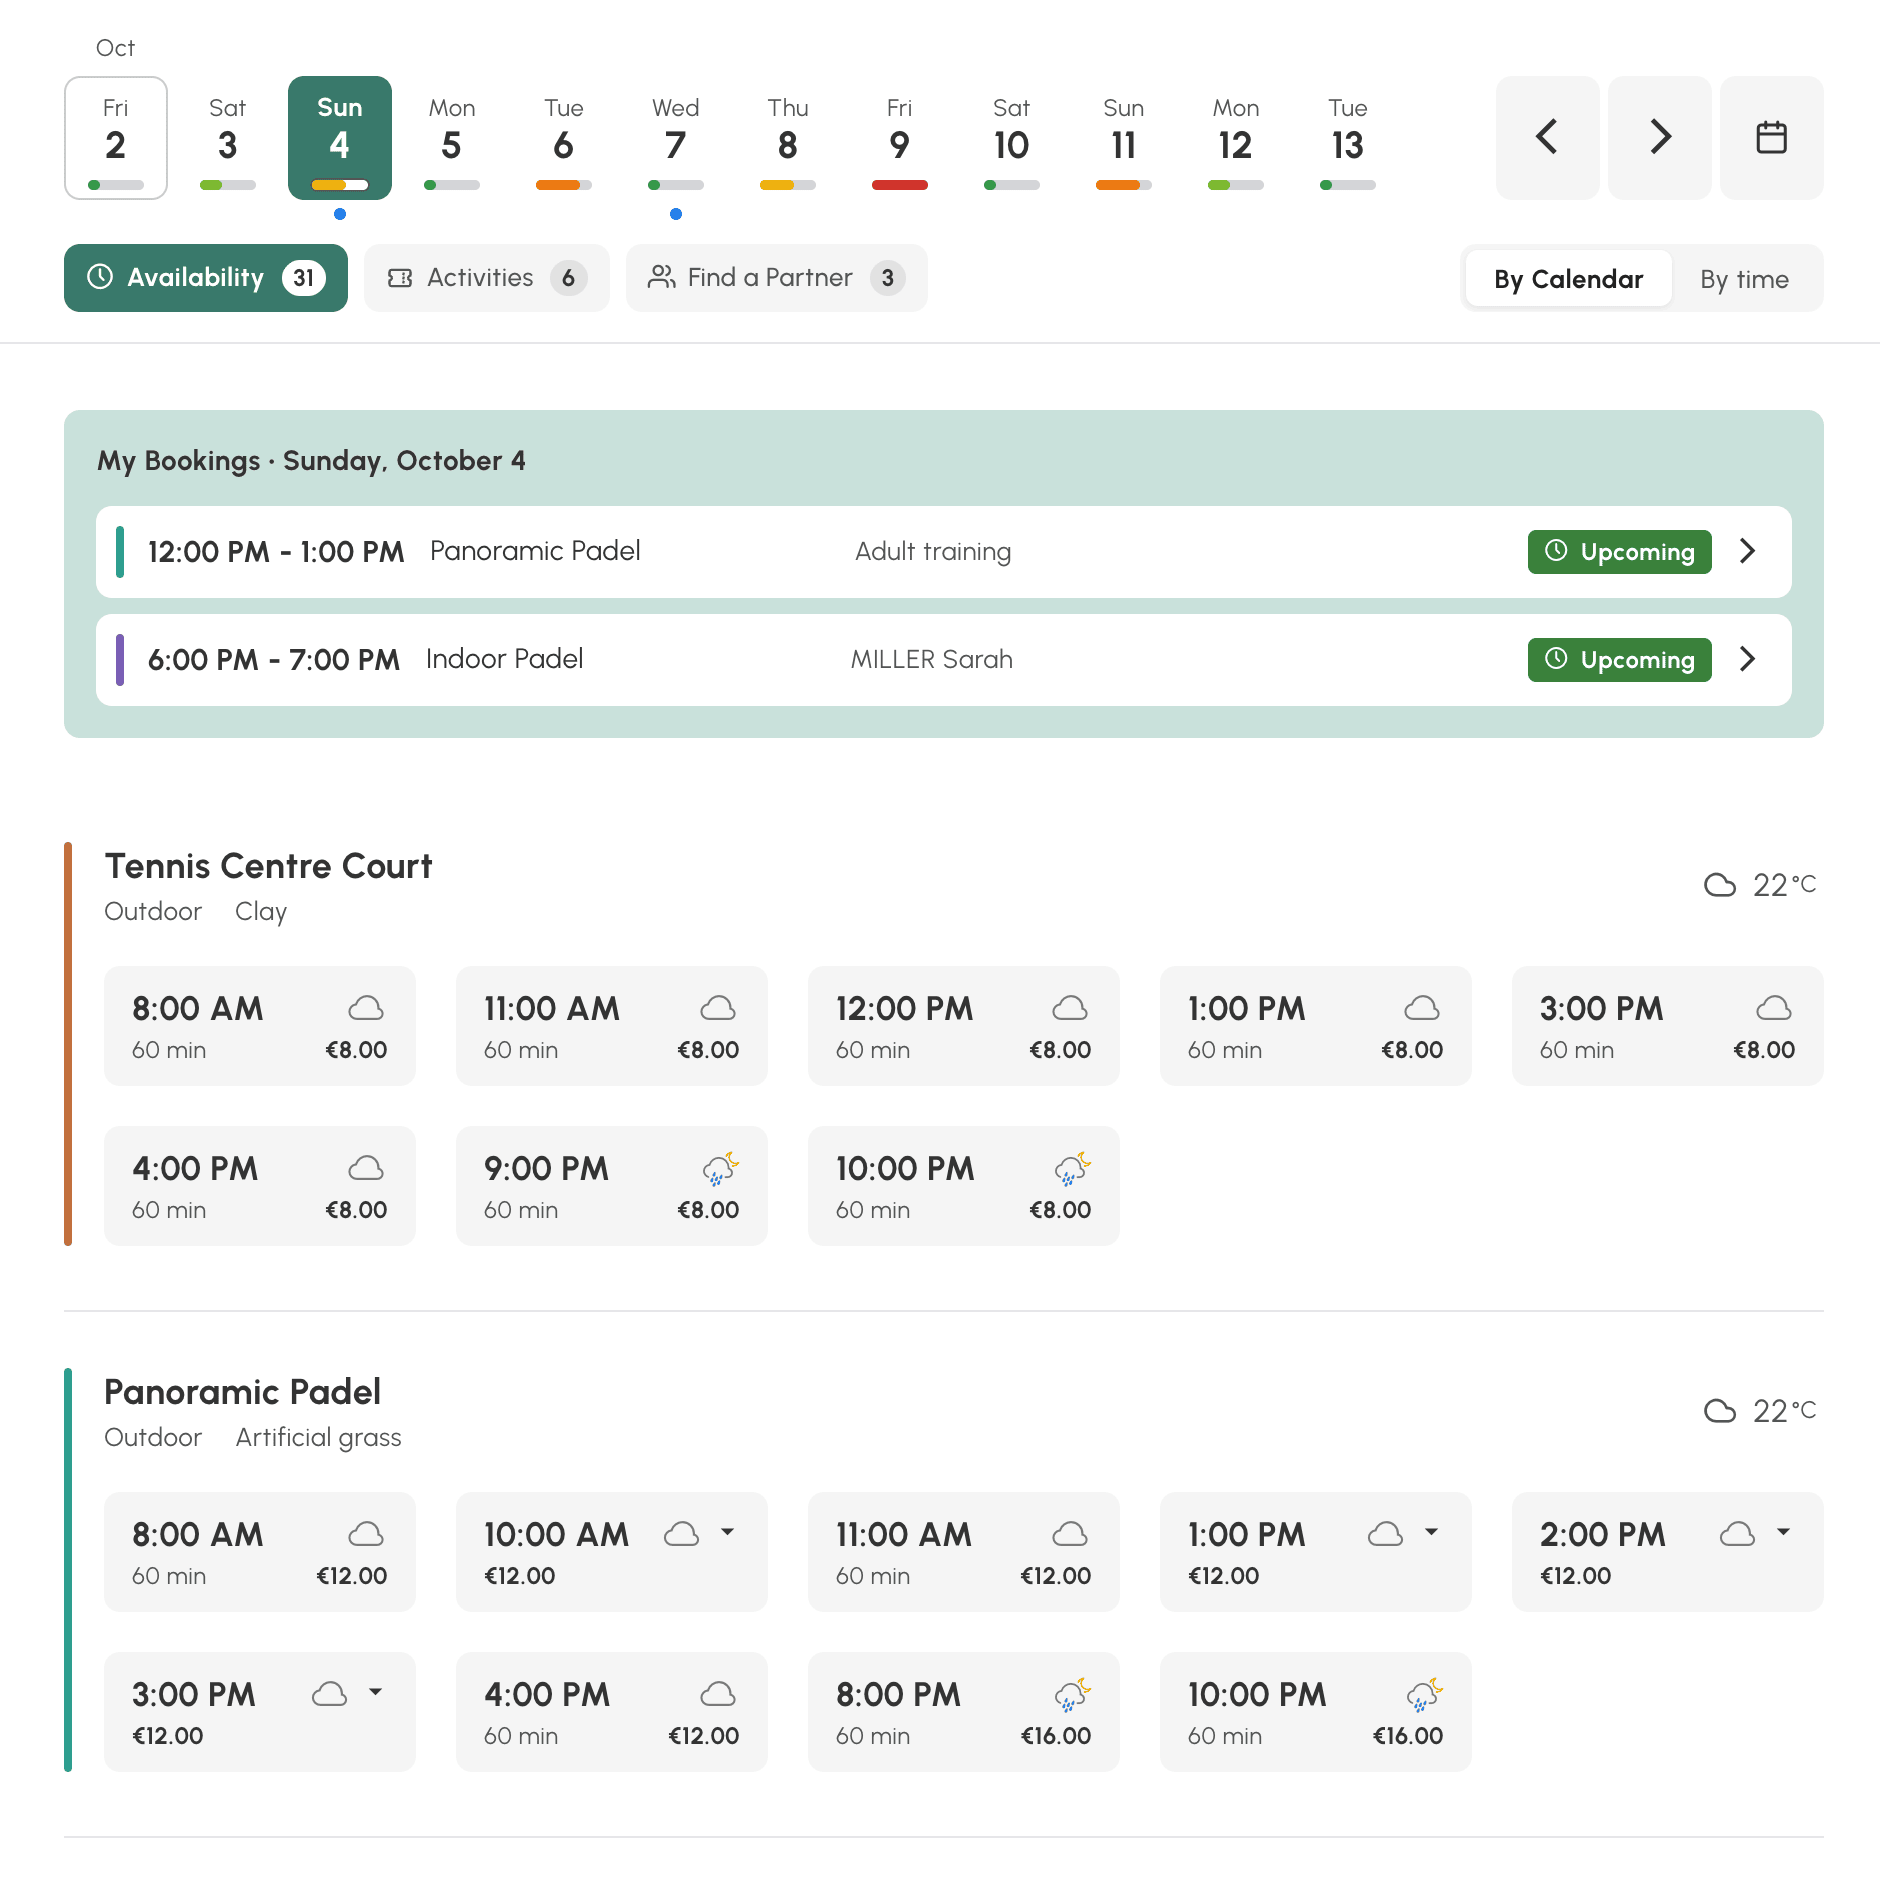Expand duration options for Panoramic 10:00 AM slot
The image size is (1880, 1892).
click(728, 1532)
